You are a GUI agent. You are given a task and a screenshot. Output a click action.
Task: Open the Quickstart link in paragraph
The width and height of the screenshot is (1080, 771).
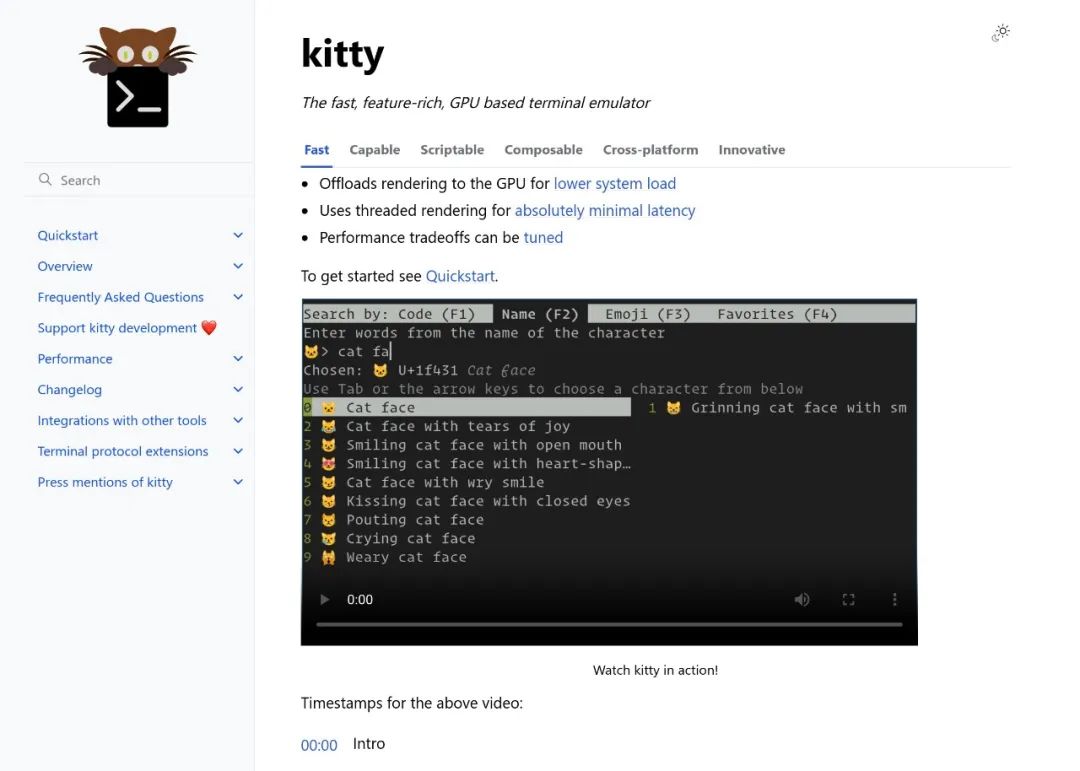pos(460,276)
